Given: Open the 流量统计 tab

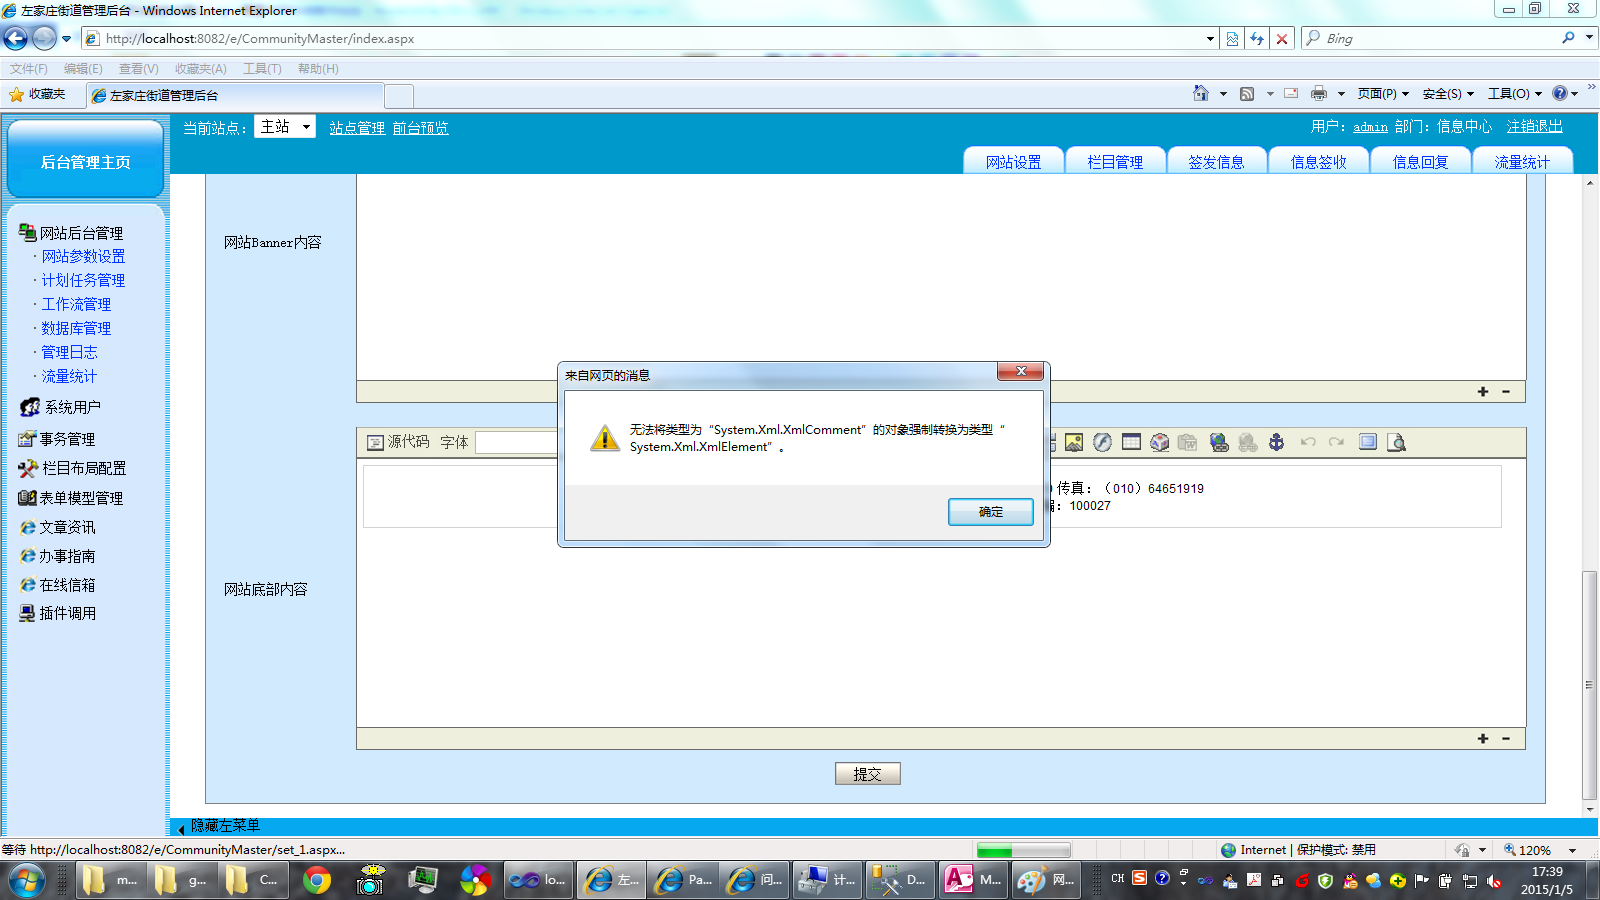Looking at the screenshot, I should coord(1522,161).
